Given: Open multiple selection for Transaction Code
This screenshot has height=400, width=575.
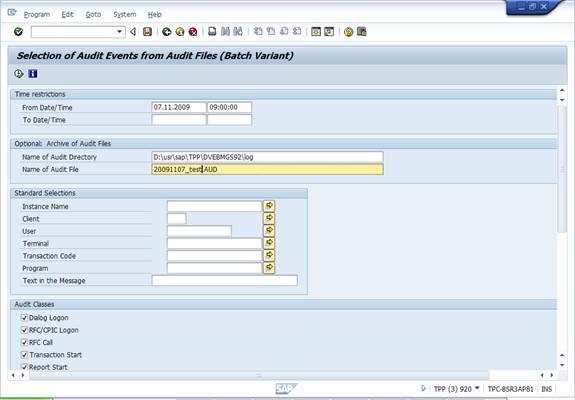Looking at the screenshot, I should pos(269,255).
